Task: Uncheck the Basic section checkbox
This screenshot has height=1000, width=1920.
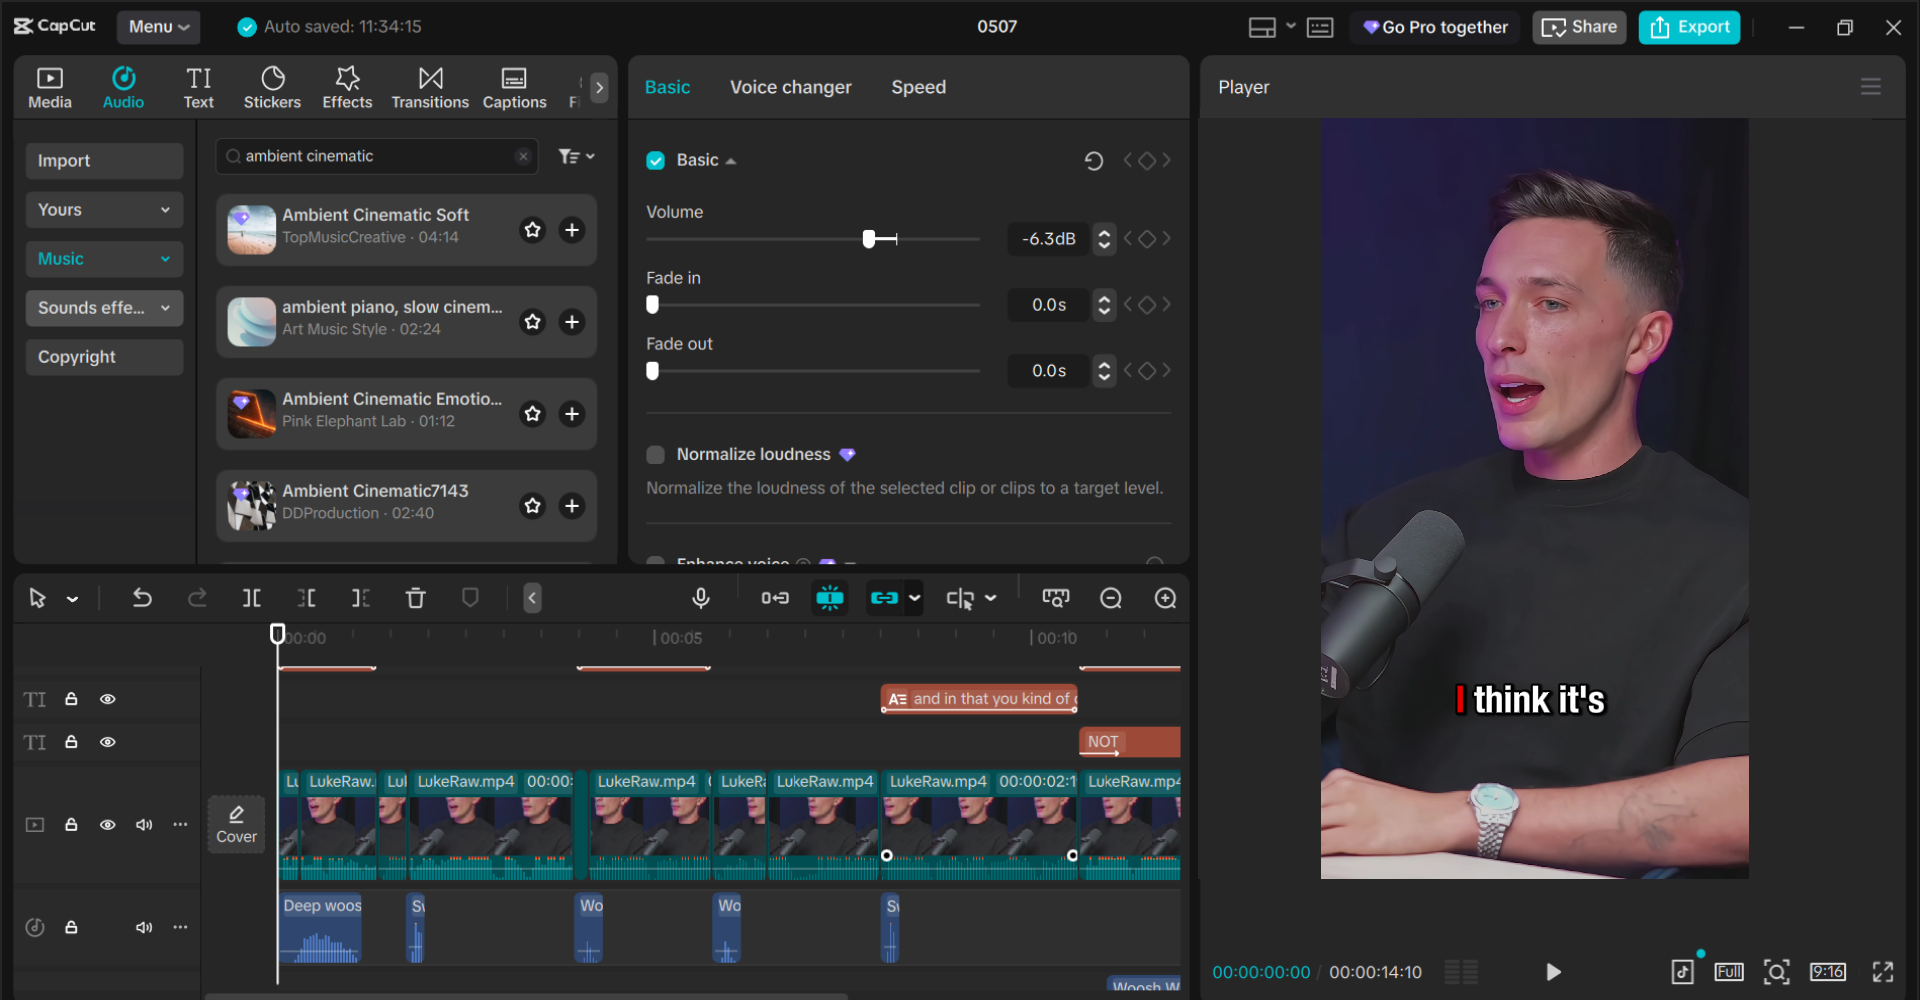Action: pyautogui.click(x=656, y=161)
